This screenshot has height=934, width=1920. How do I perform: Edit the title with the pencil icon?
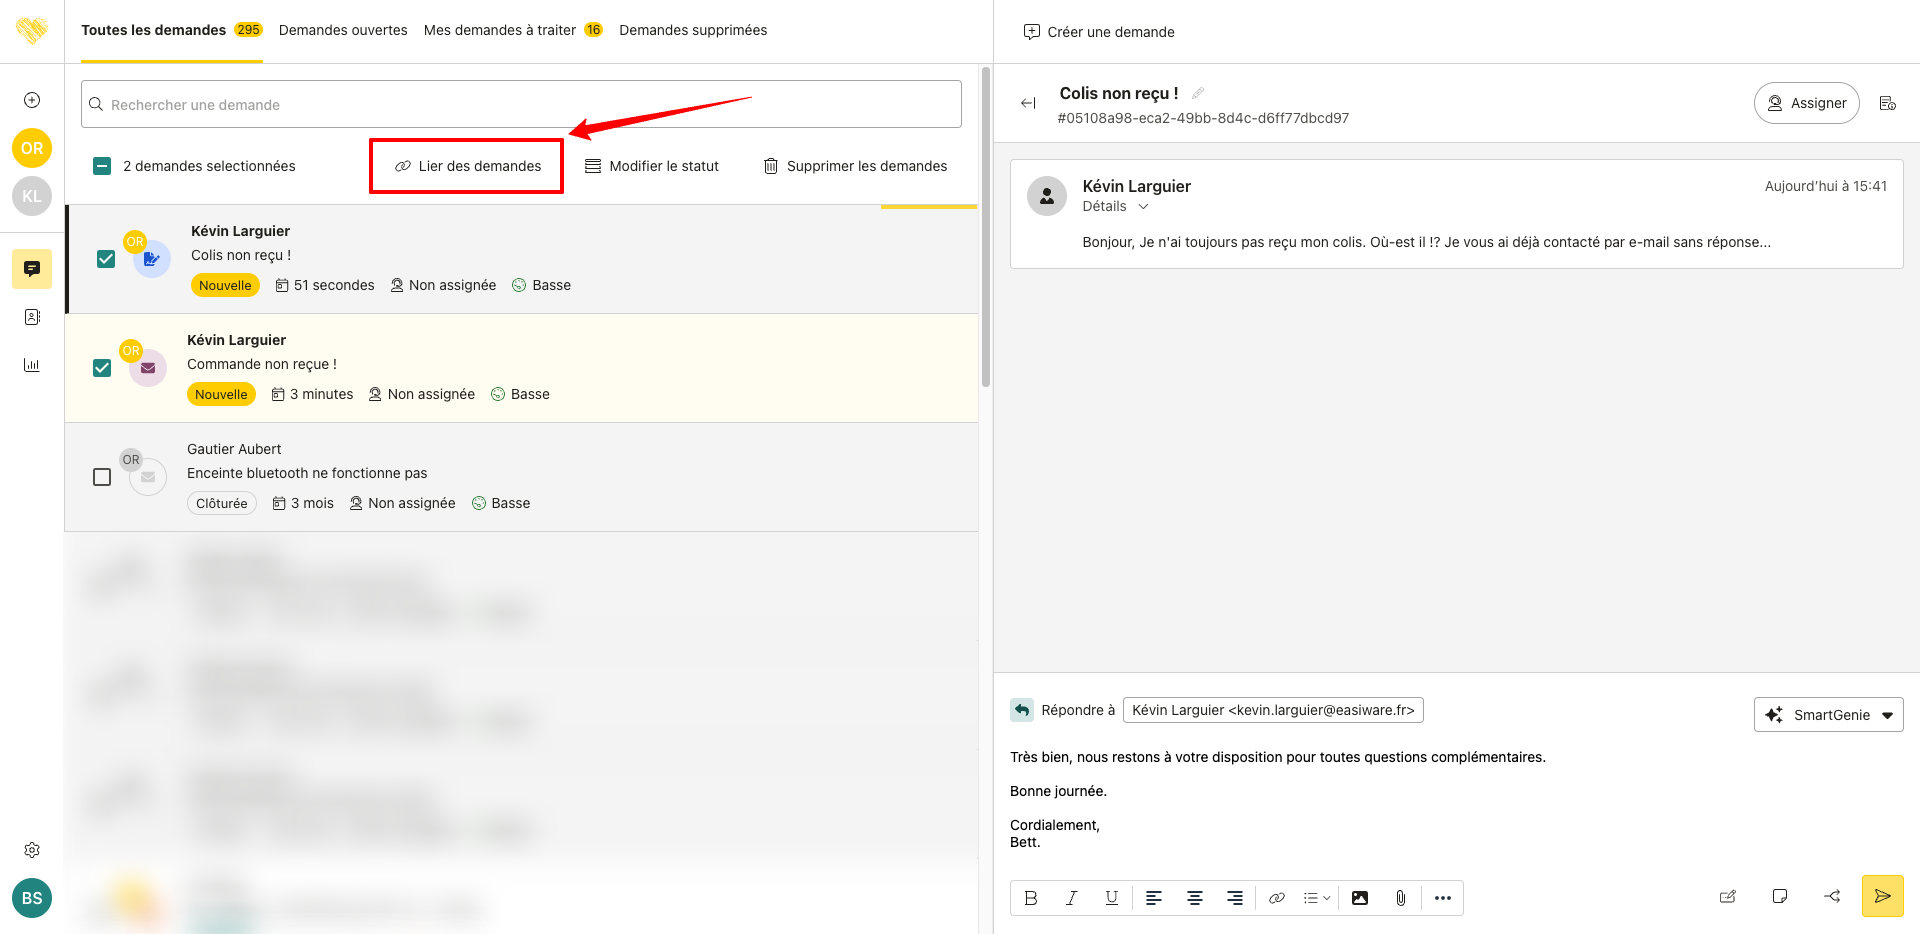click(1198, 93)
